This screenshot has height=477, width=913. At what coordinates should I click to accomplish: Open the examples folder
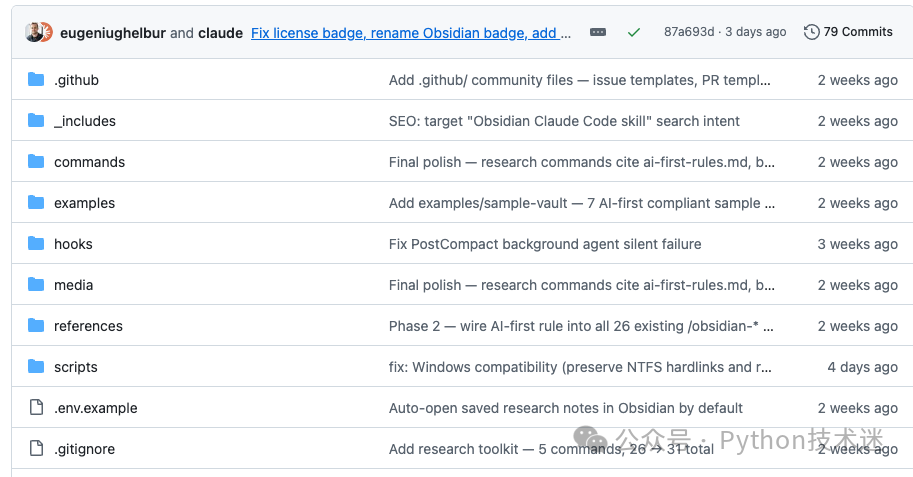coord(84,203)
